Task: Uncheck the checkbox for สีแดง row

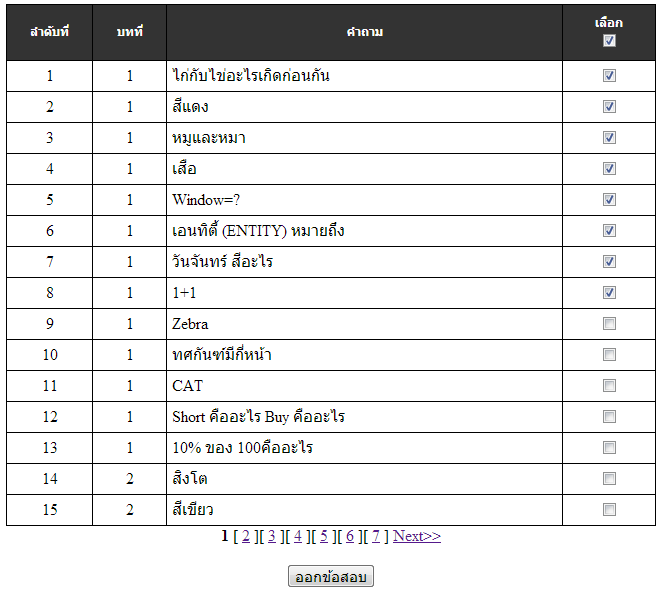Action: coord(609,107)
